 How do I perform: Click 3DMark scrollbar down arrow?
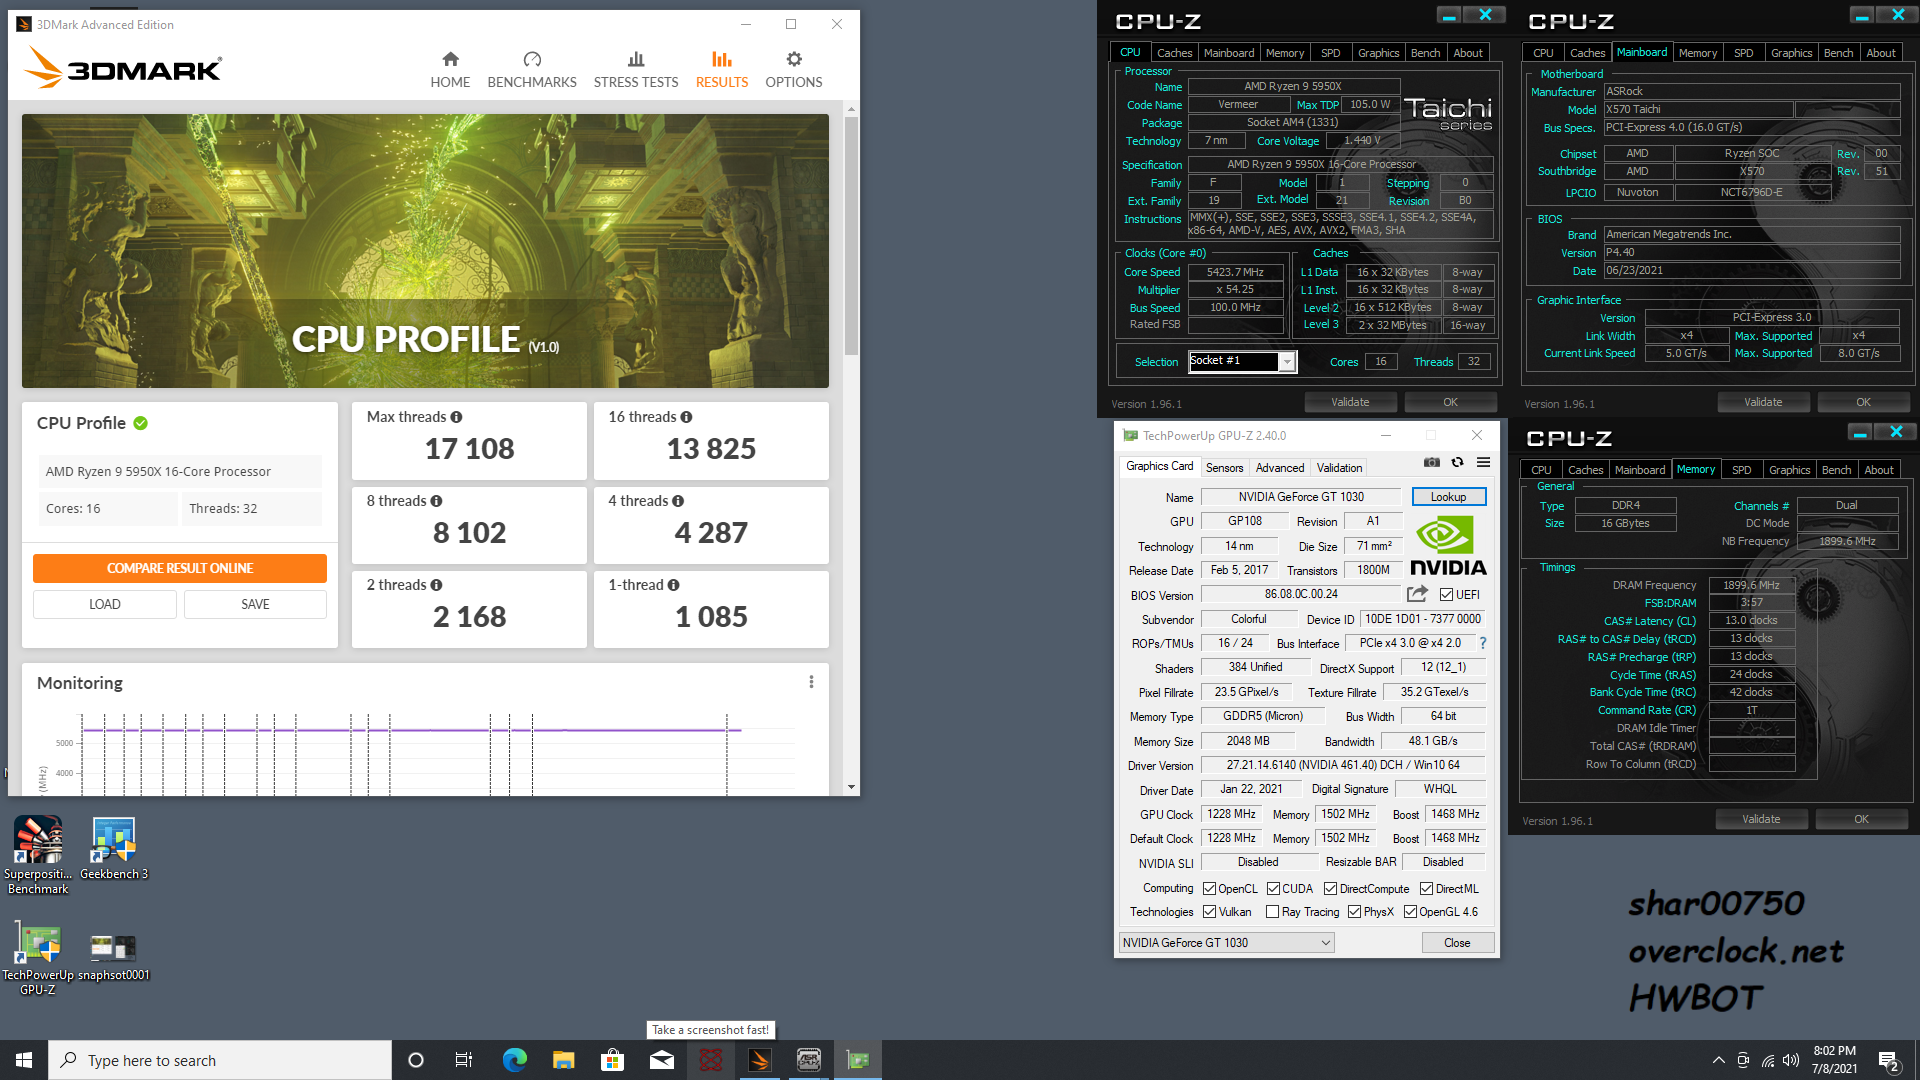click(x=851, y=787)
